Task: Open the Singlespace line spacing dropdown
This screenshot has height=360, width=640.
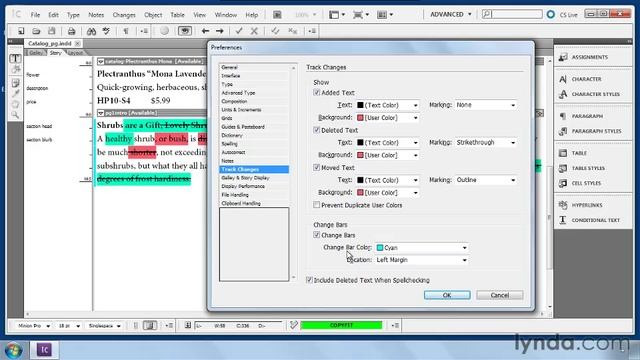Action: coord(104,326)
